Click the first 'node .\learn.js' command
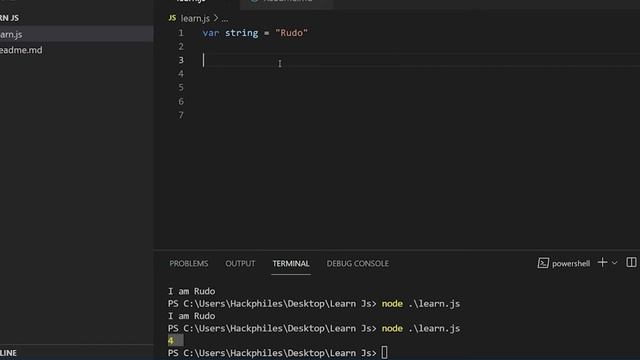Viewport: 640px width, 360px height. [421, 304]
